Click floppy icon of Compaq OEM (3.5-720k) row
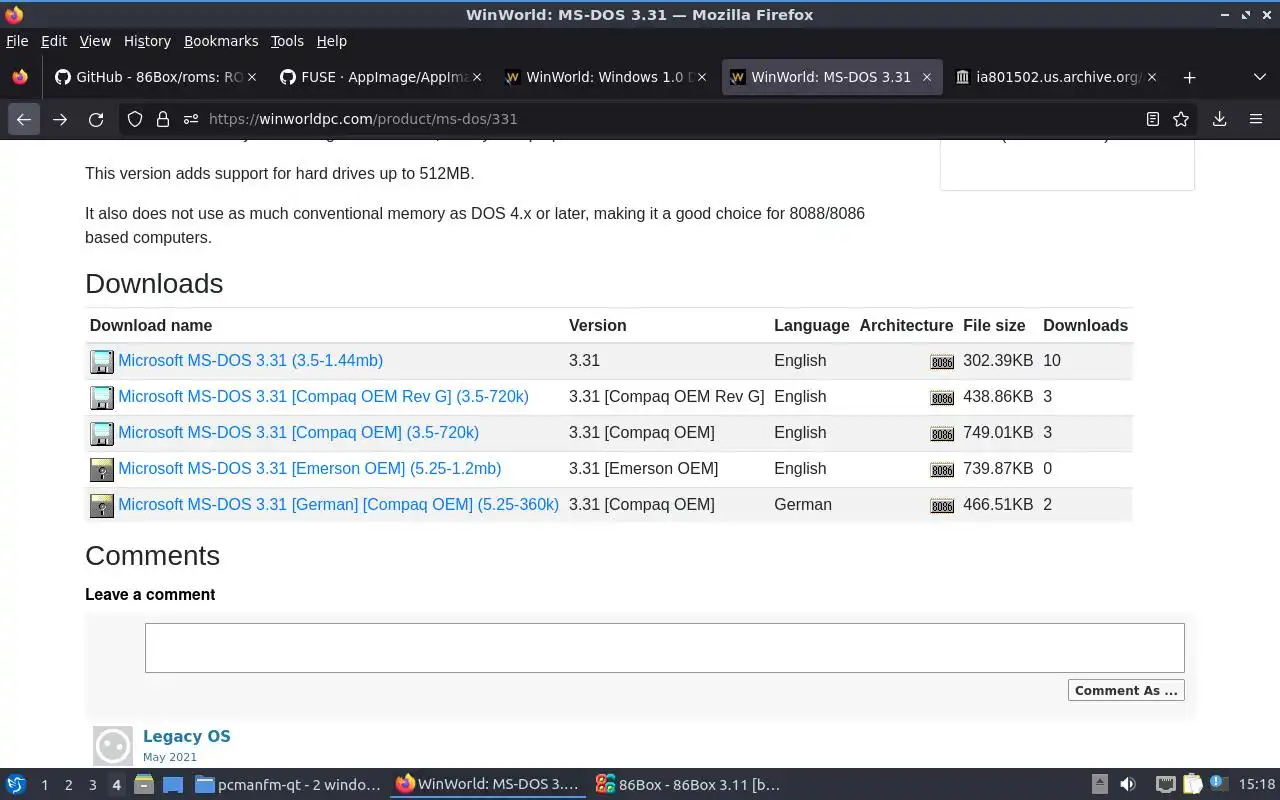The width and height of the screenshot is (1280, 800). pos(102,433)
